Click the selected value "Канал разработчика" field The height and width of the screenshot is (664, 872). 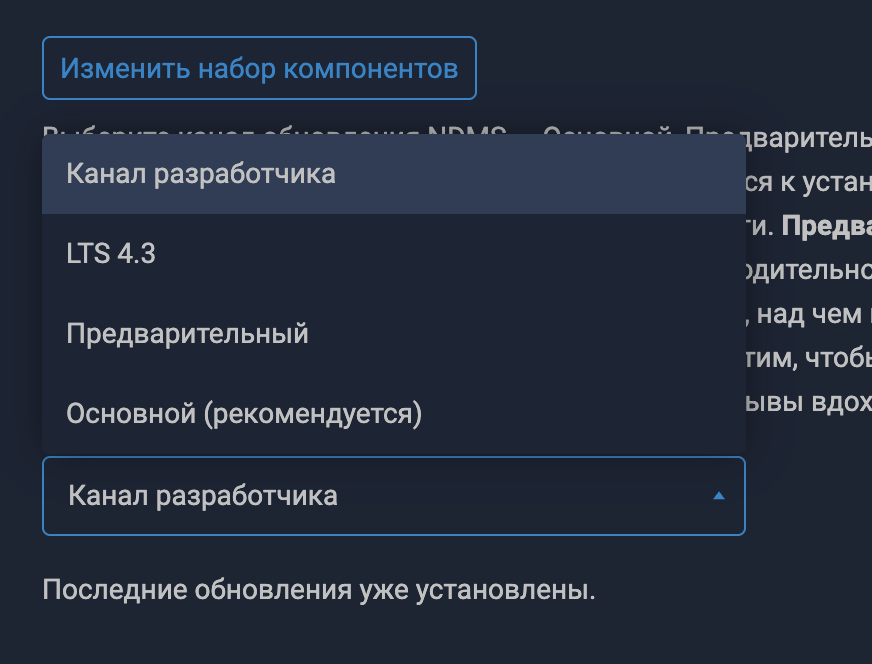(x=203, y=496)
